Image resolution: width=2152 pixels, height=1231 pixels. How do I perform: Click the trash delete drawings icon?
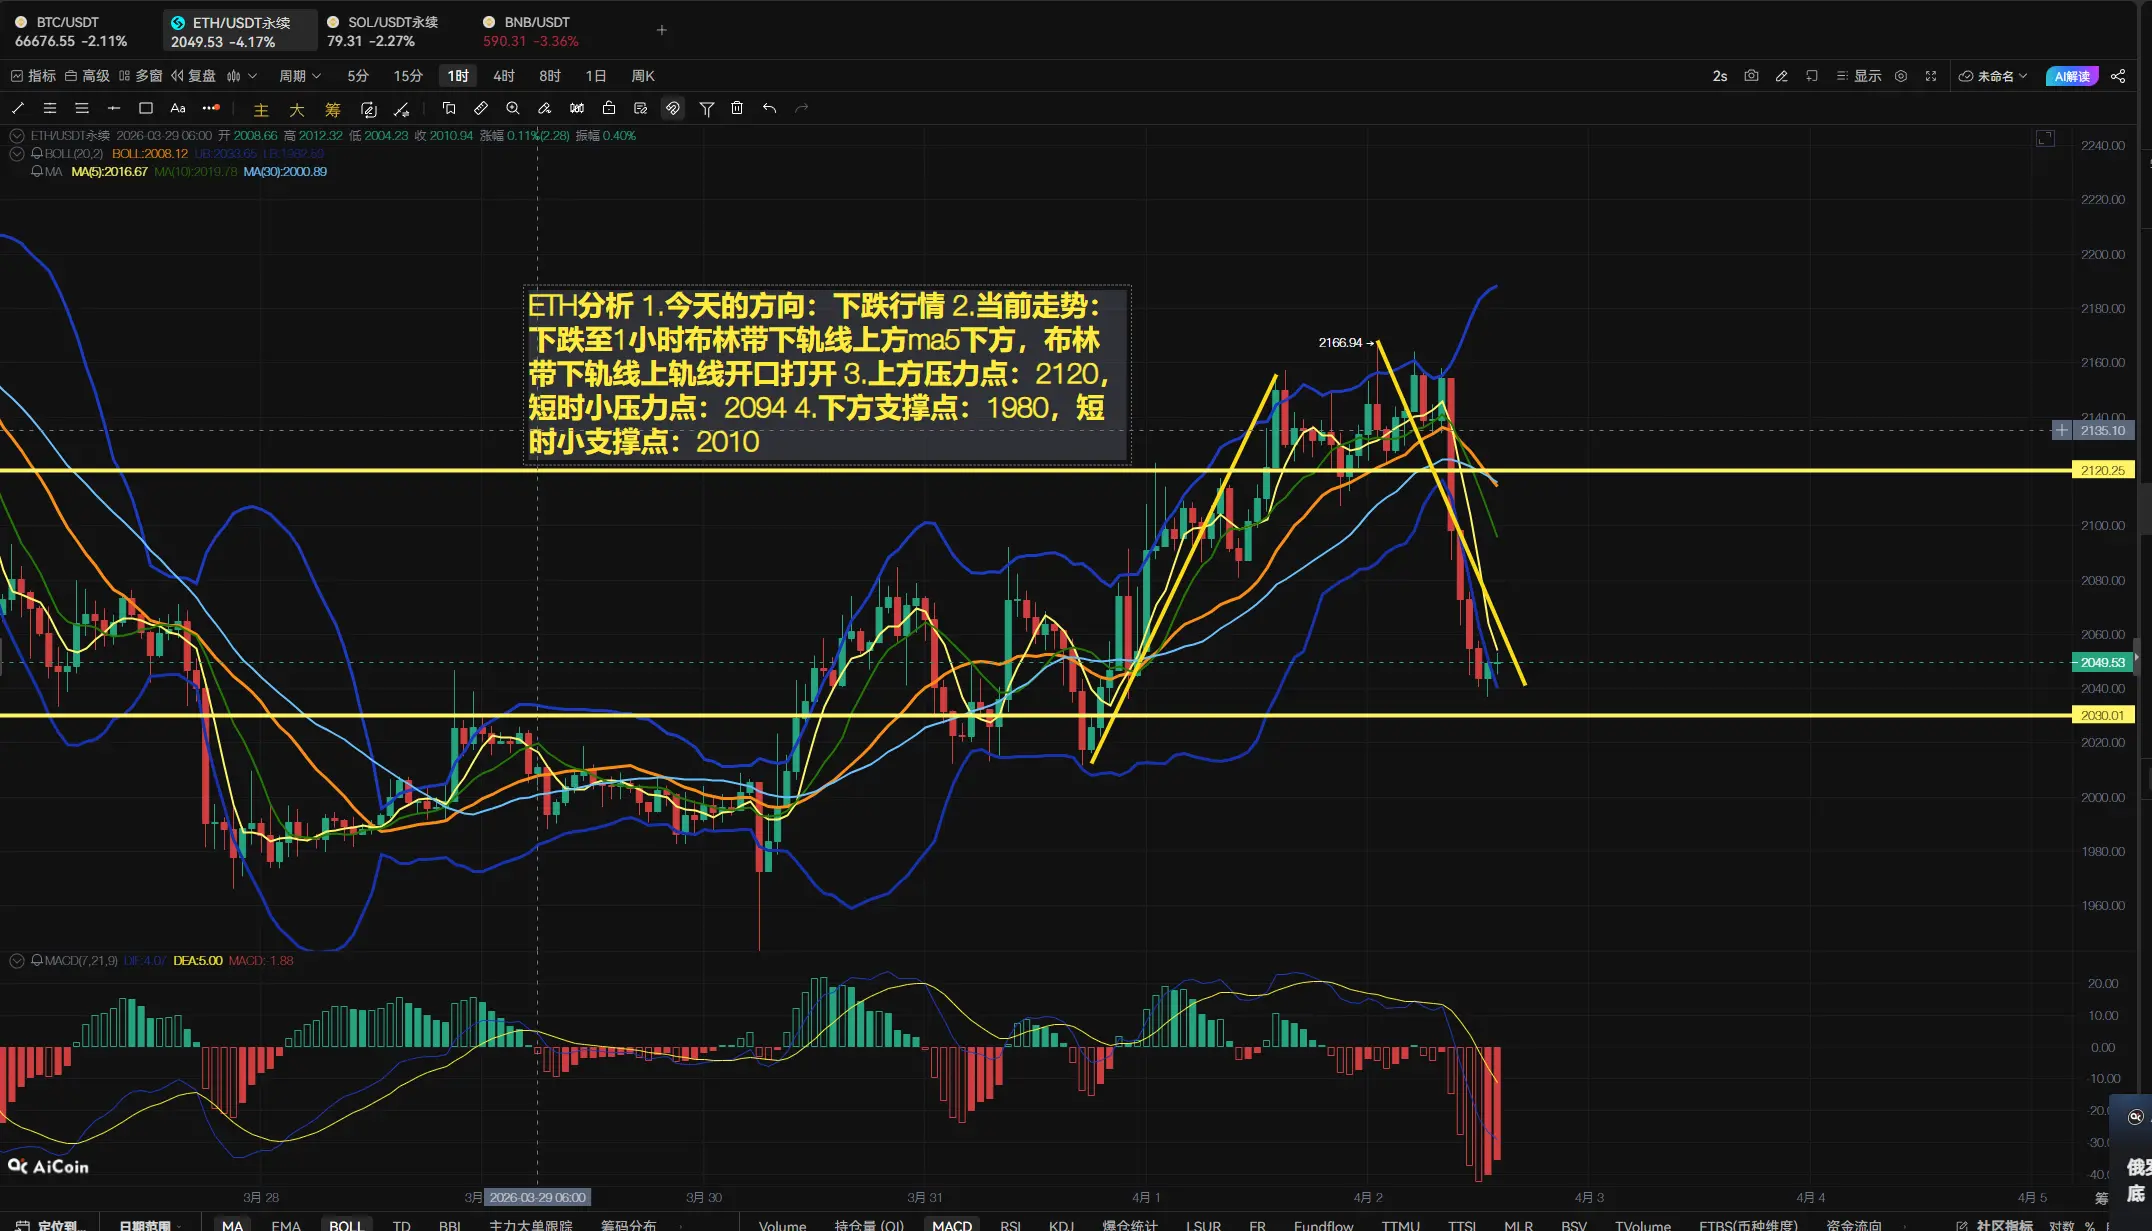737,108
